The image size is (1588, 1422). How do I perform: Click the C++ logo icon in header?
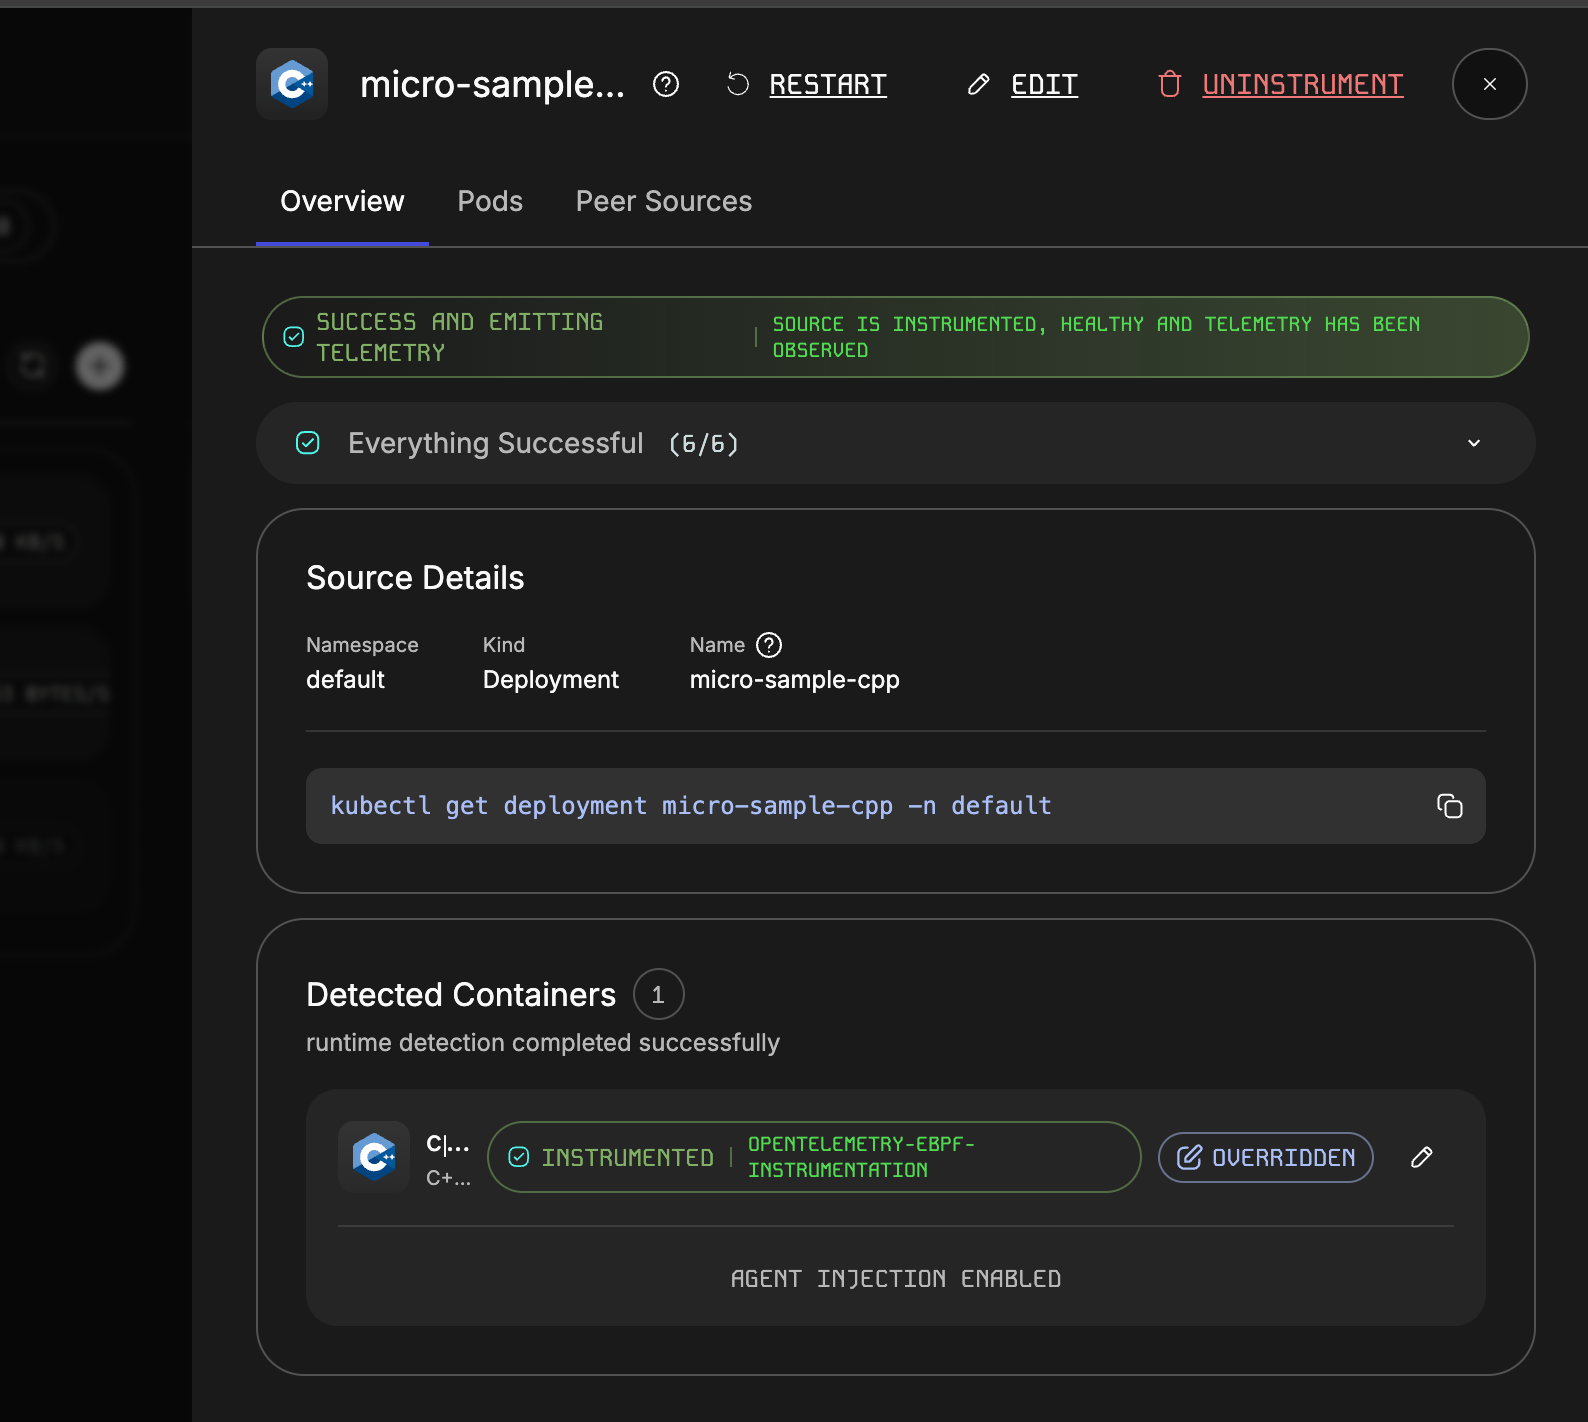tap(292, 84)
